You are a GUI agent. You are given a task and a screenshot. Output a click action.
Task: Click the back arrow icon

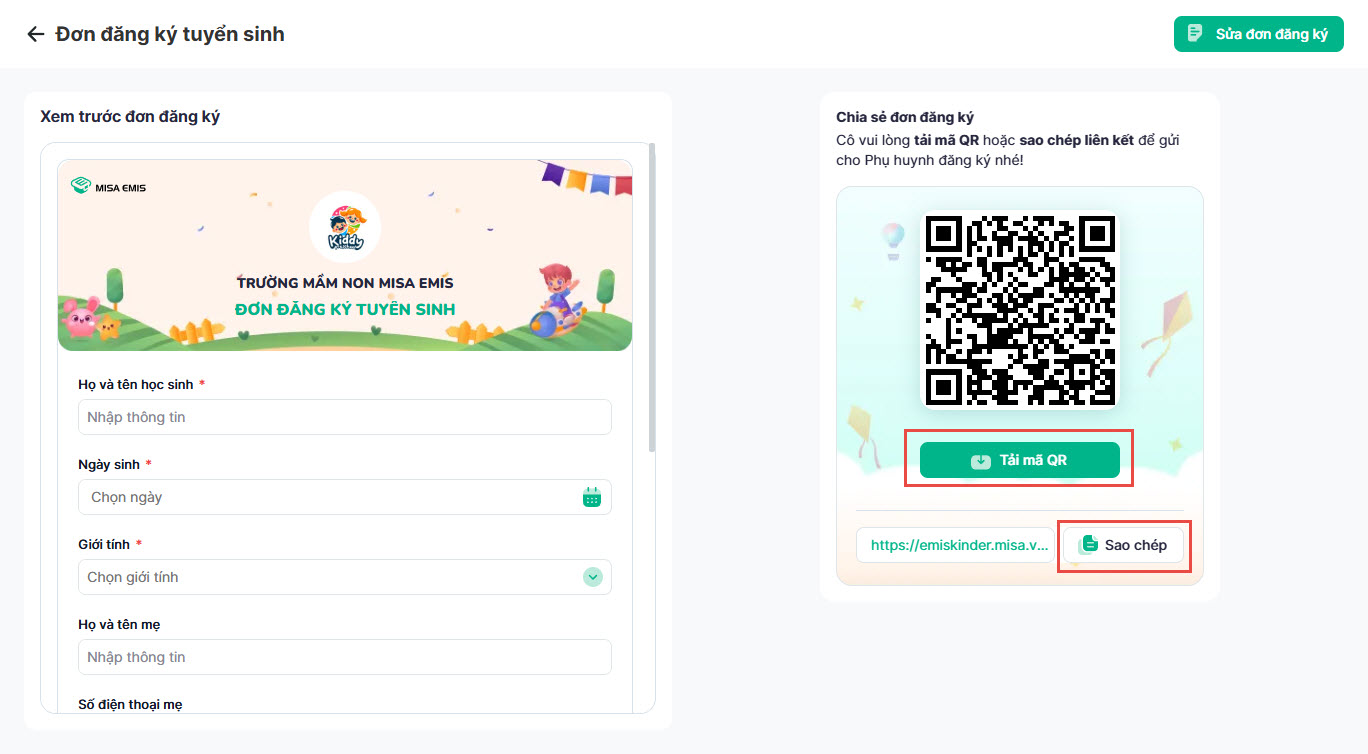pos(36,34)
